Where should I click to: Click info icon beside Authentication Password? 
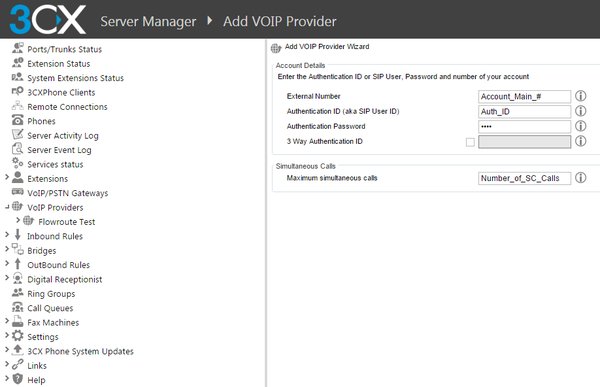[x=580, y=126]
